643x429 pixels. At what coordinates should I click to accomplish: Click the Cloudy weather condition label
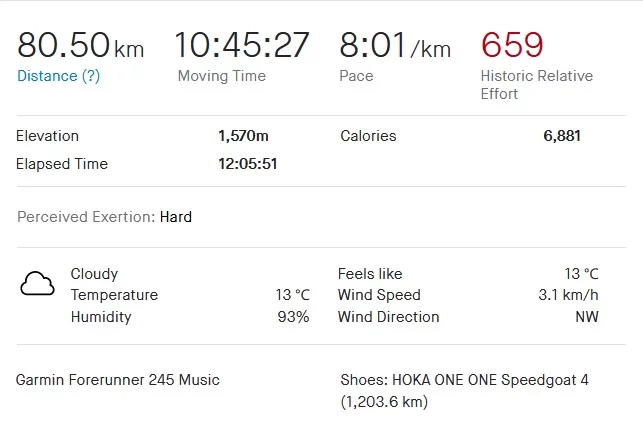click(94, 274)
